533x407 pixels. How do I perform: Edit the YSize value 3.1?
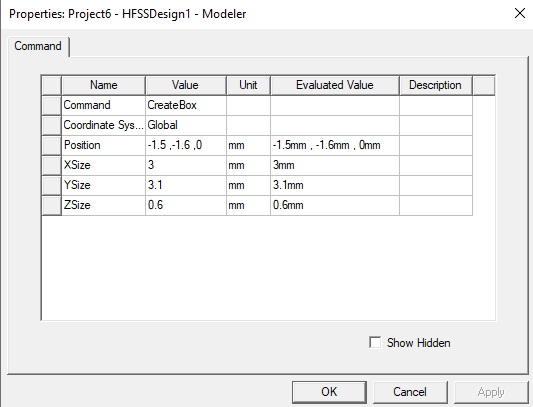coord(186,185)
